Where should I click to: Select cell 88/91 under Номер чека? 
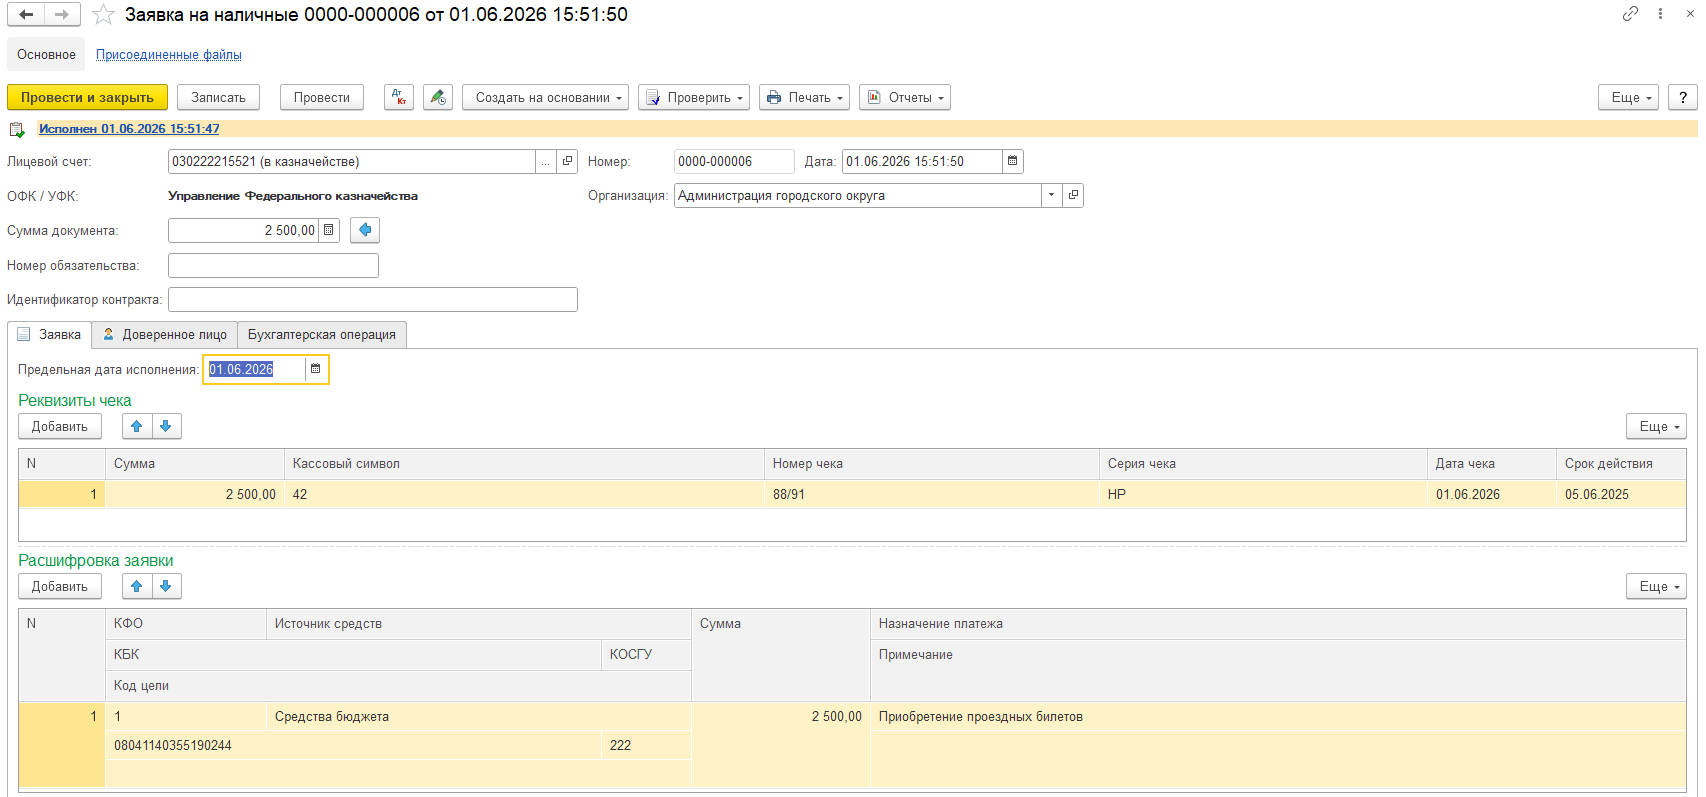pyautogui.click(x=932, y=494)
